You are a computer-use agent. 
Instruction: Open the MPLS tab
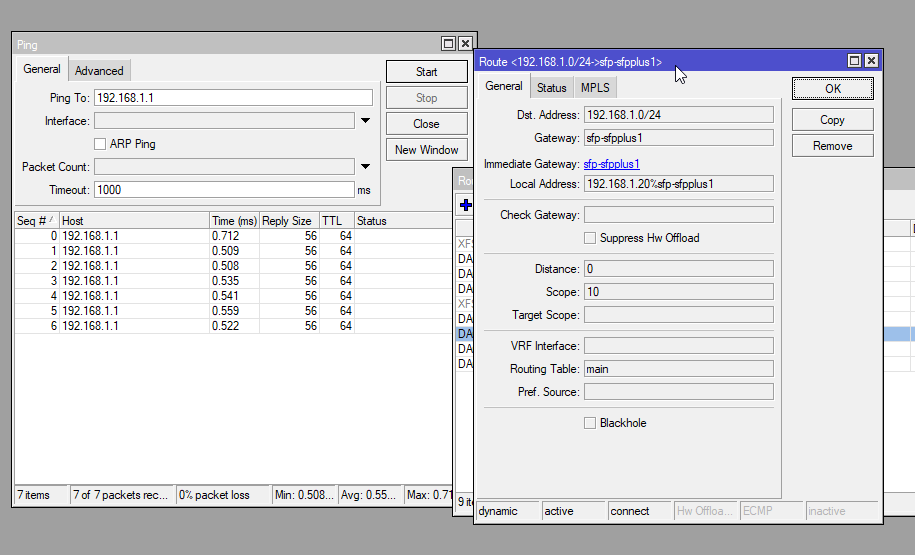click(595, 88)
